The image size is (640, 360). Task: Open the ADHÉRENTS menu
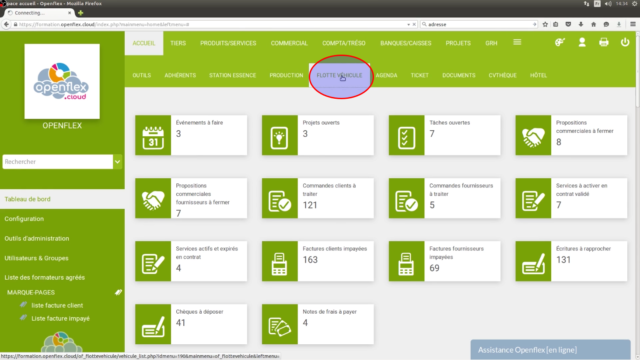coord(180,76)
